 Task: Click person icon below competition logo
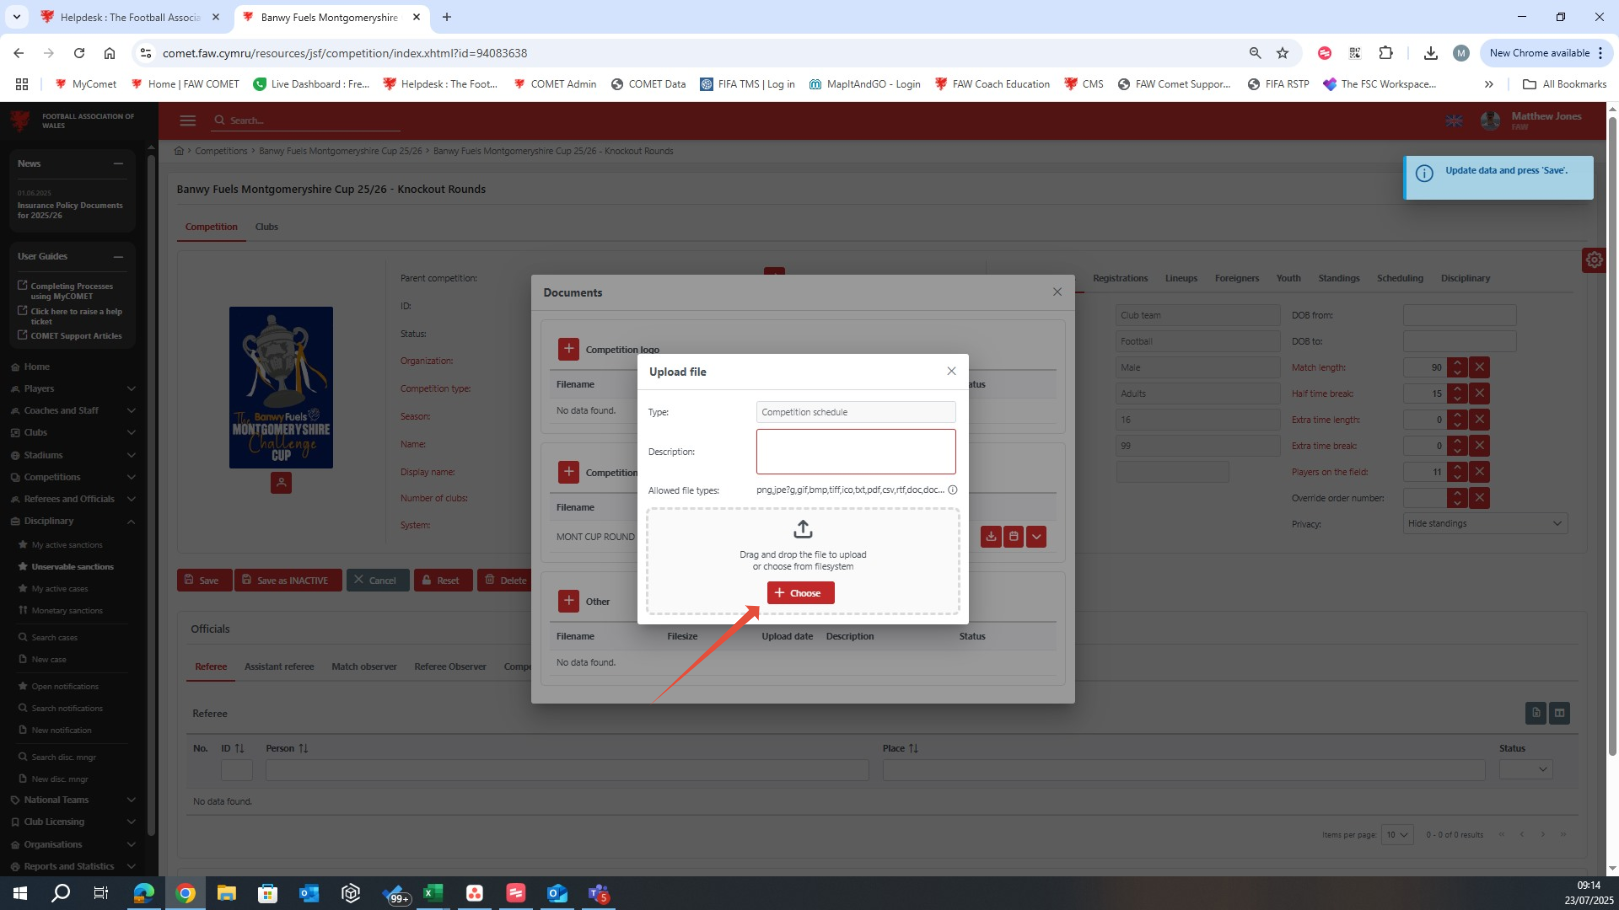[281, 483]
